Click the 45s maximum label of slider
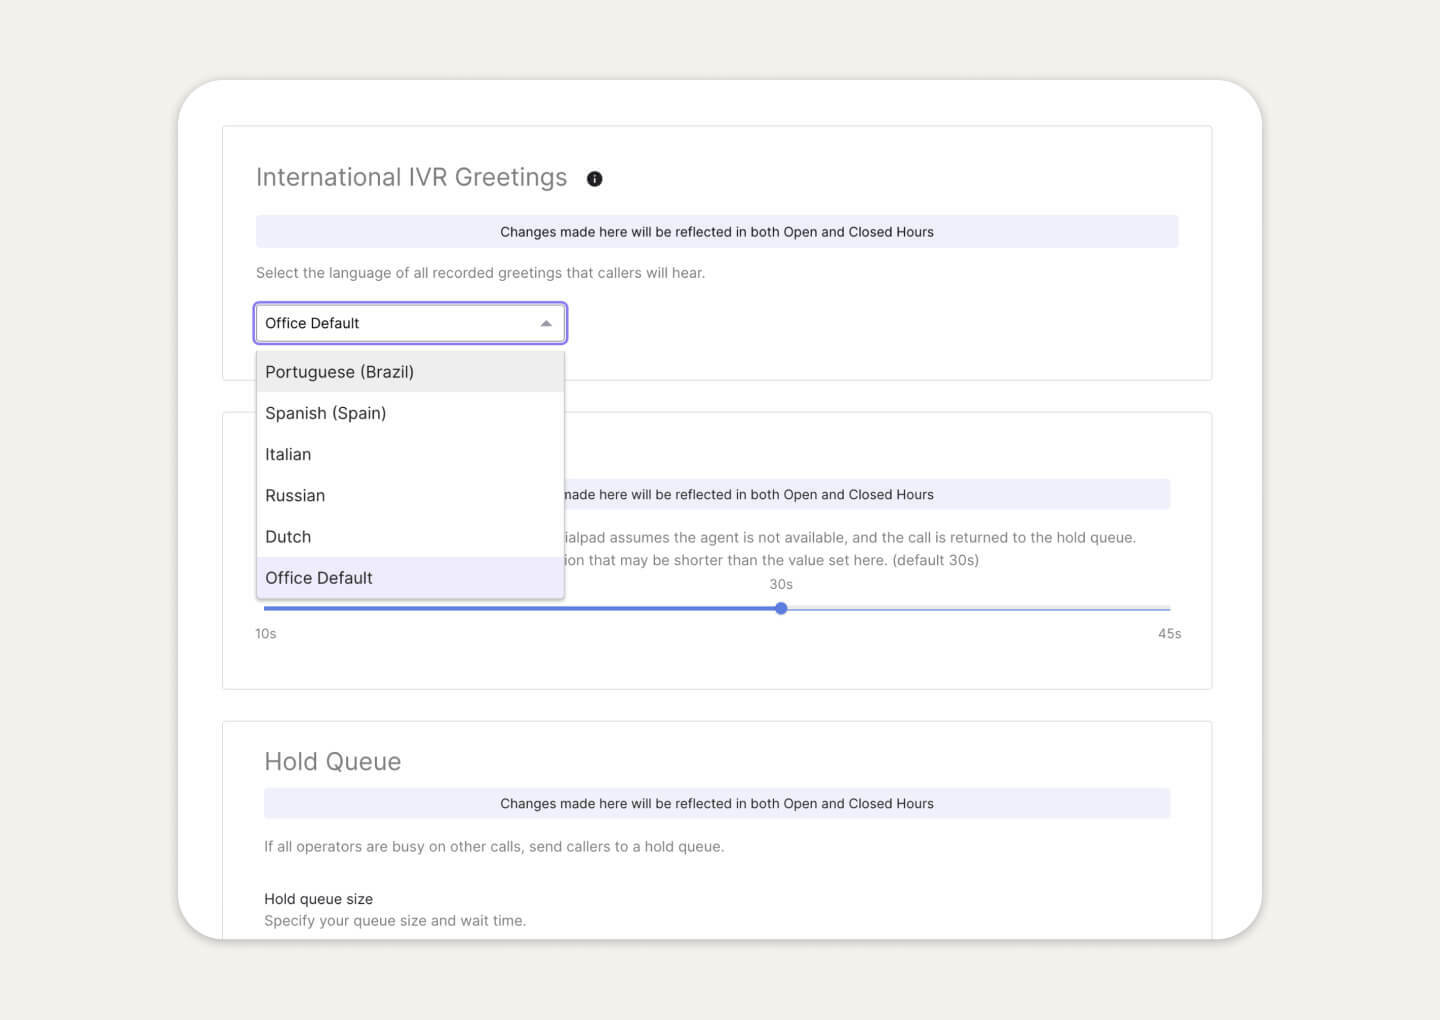The image size is (1440, 1020). [1169, 634]
